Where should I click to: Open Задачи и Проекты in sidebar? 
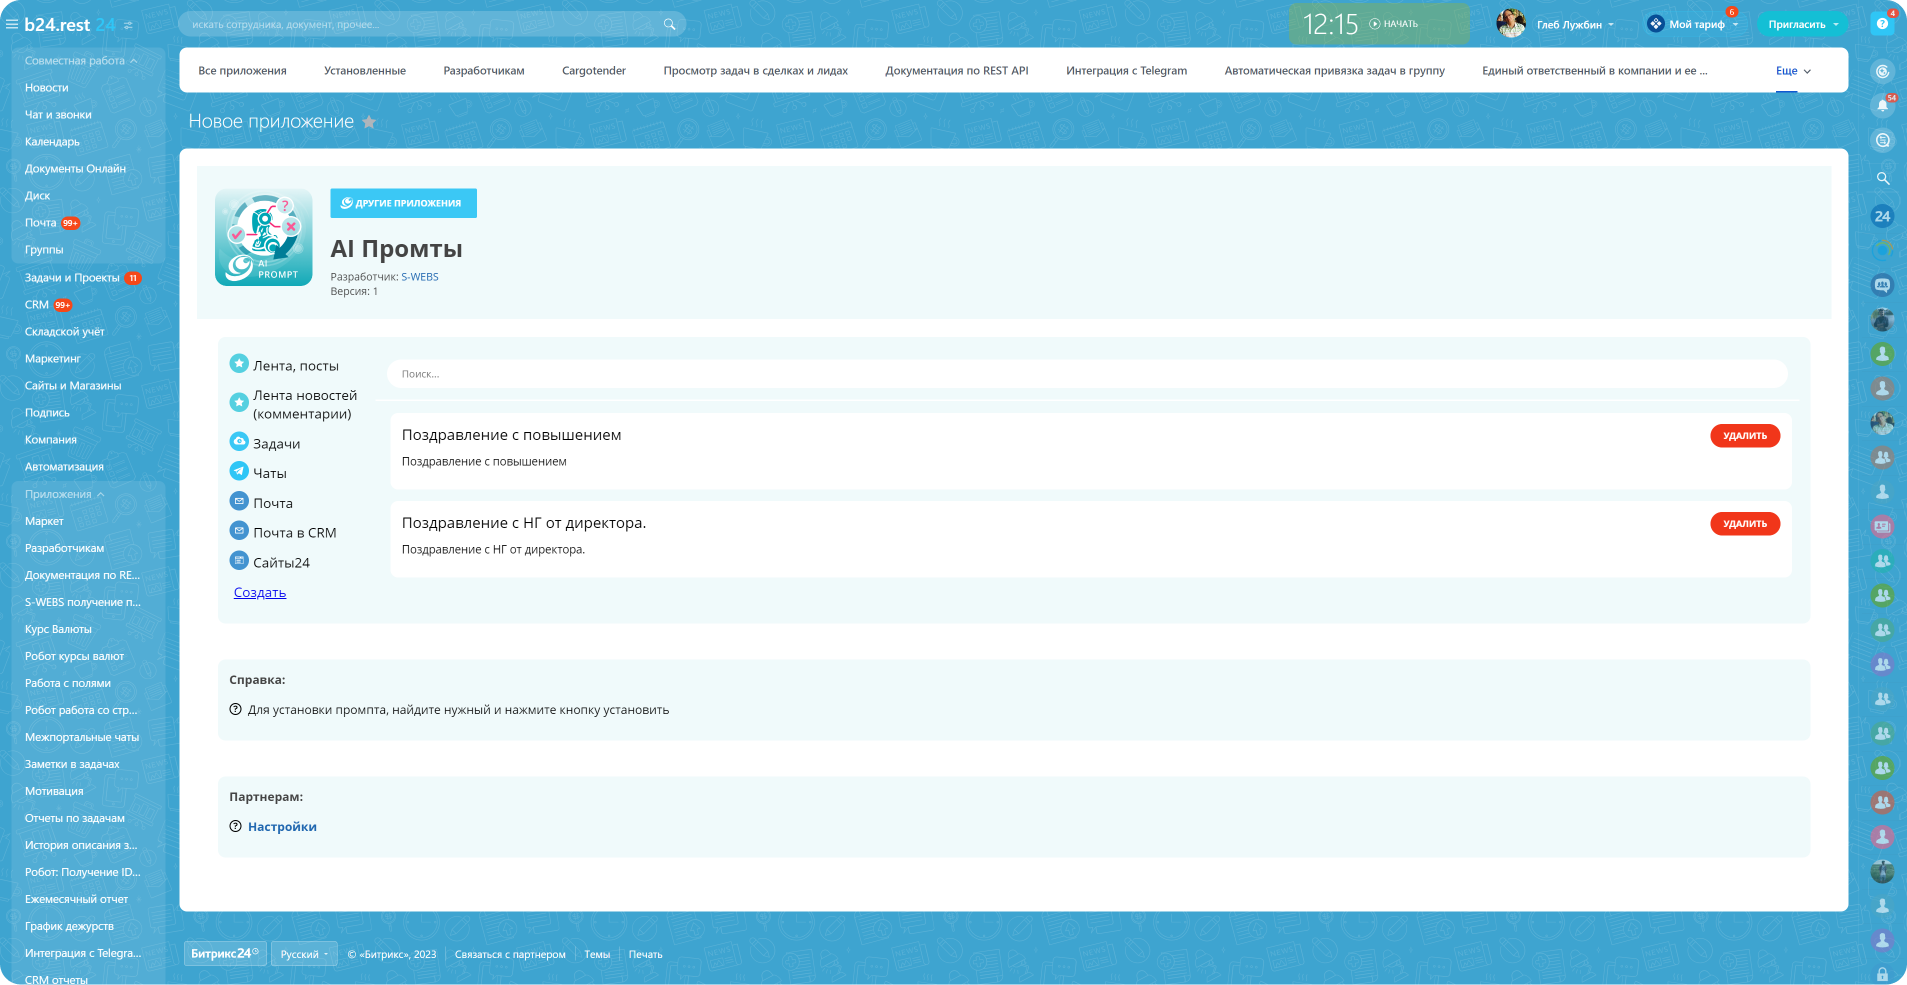[72, 278]
